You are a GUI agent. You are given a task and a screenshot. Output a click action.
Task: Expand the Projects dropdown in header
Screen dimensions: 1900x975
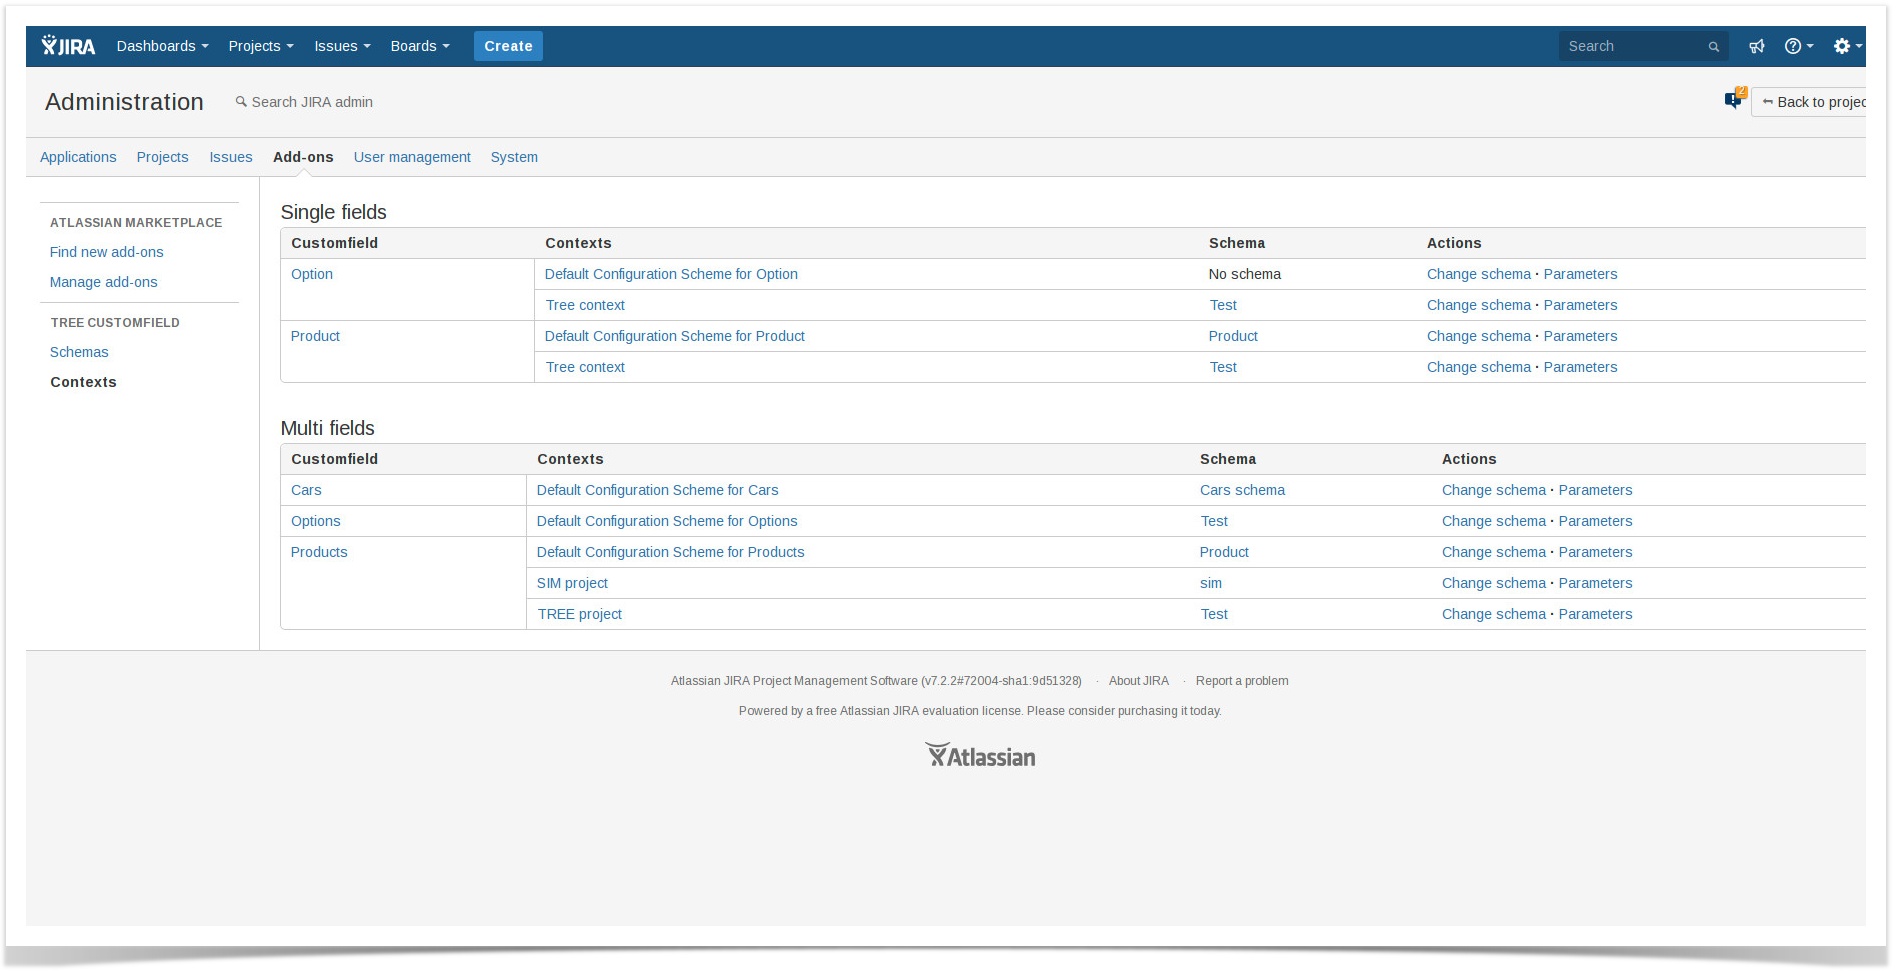click(261, 46)
